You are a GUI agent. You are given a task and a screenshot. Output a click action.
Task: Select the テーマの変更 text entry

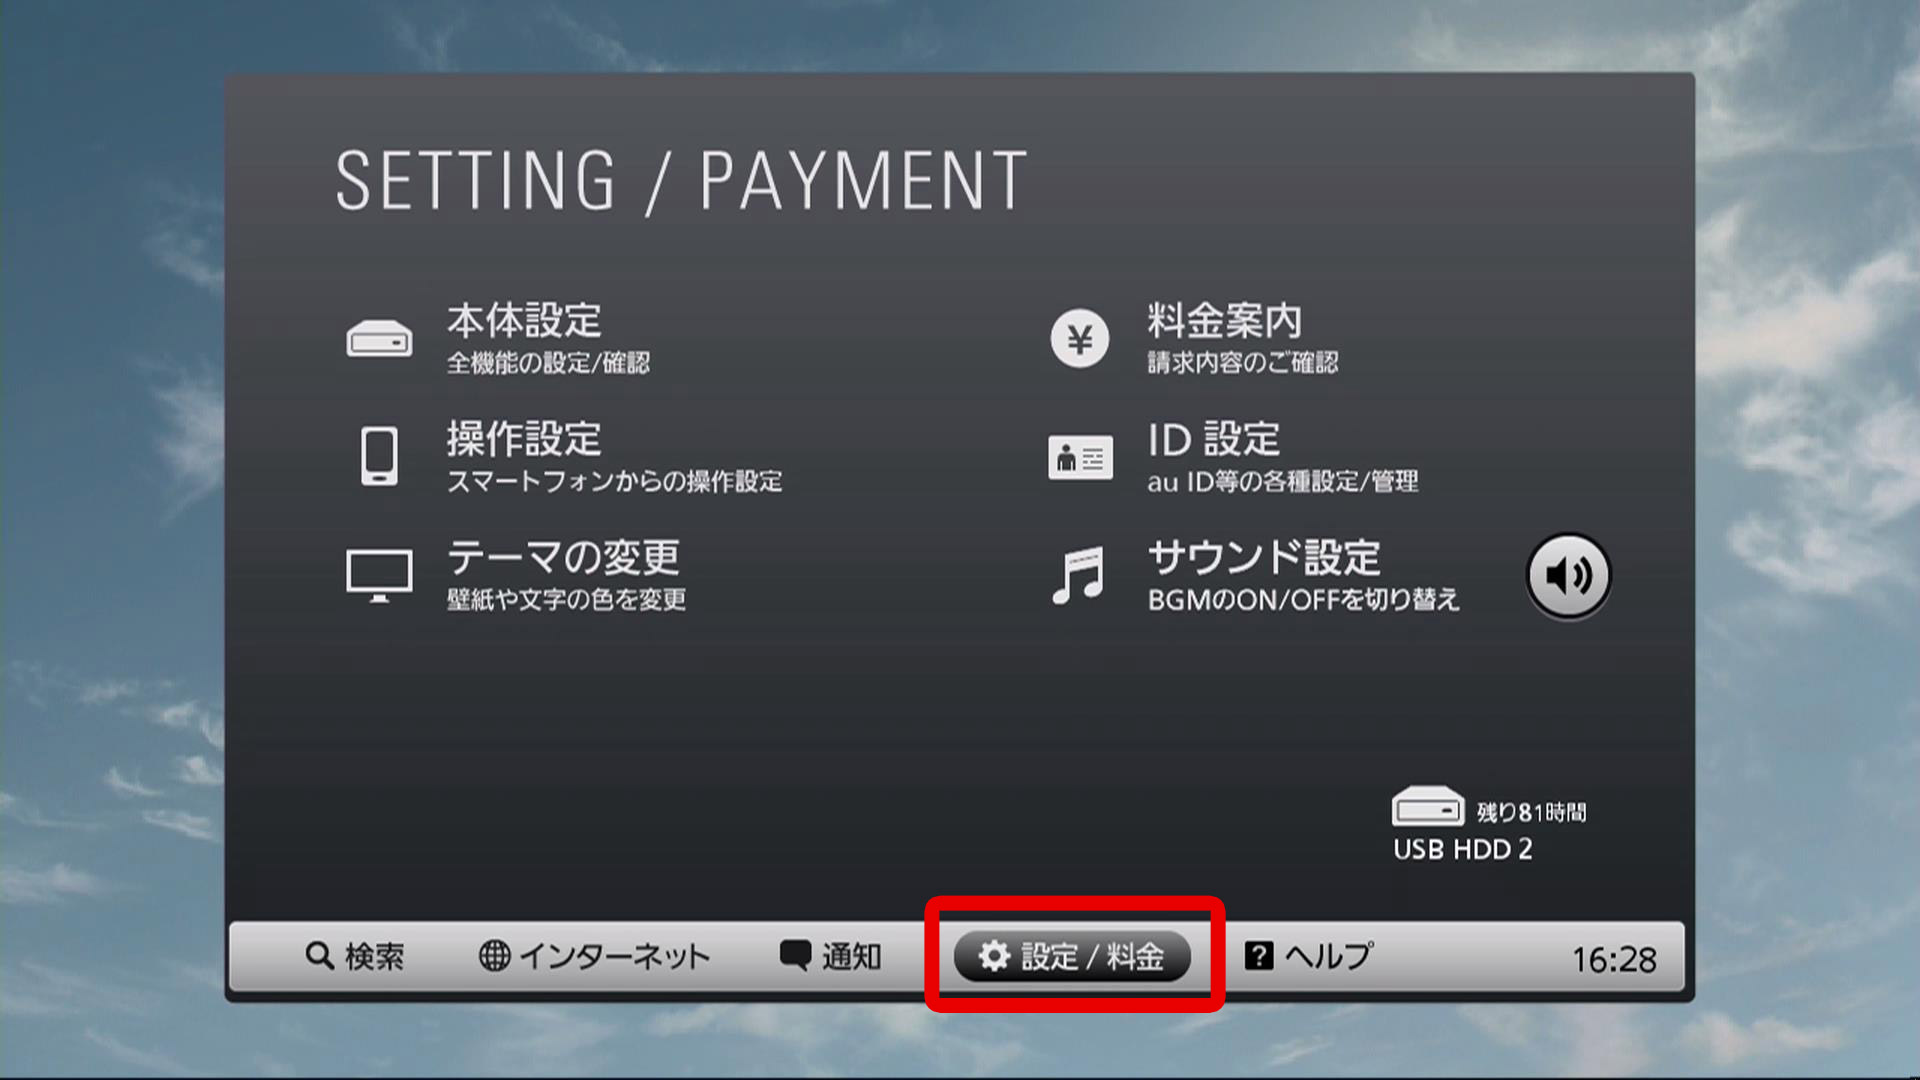click(x=563, y=558)
